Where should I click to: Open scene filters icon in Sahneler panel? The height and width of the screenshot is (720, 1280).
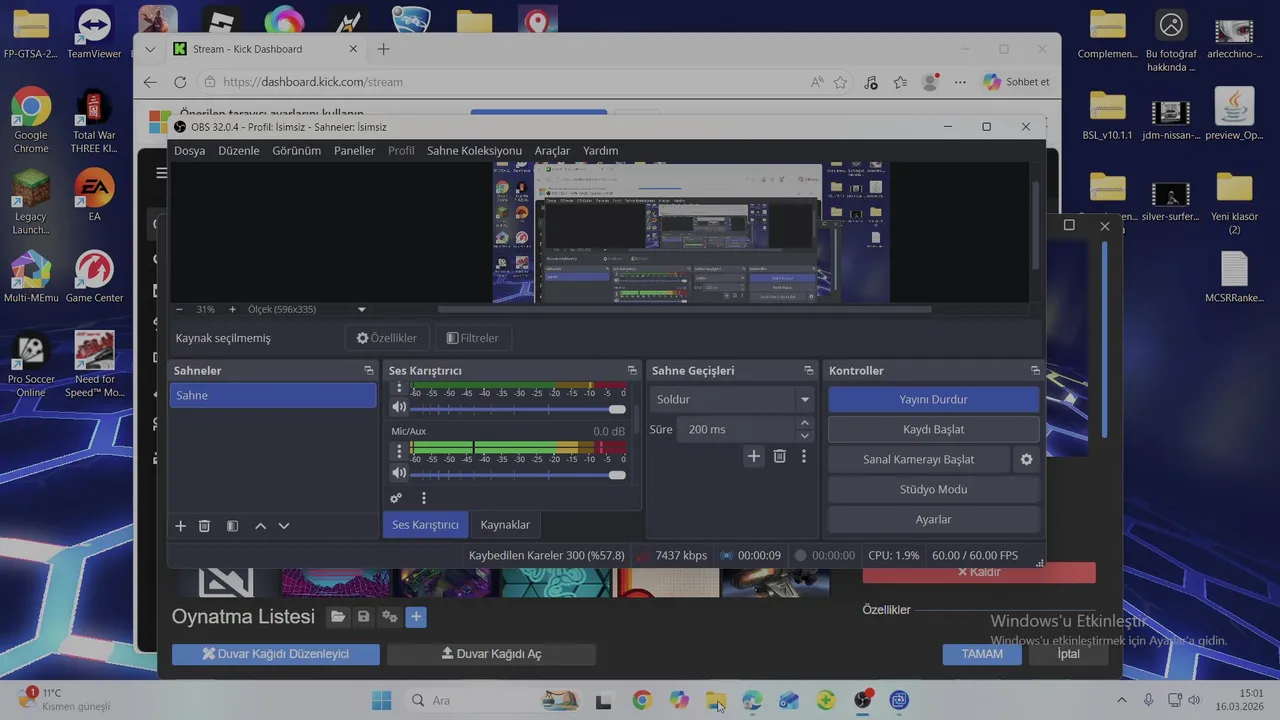point(232,526)
